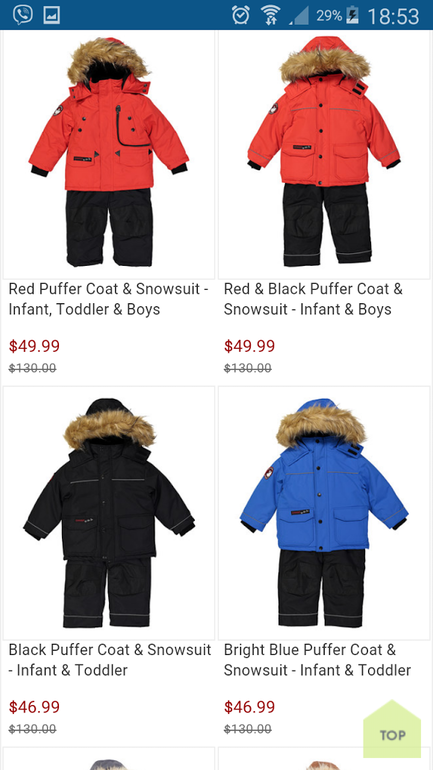The image size is (433, 770).
Task: Tap $49.99 price under Red & Black coat
Action: coord(249,346)
